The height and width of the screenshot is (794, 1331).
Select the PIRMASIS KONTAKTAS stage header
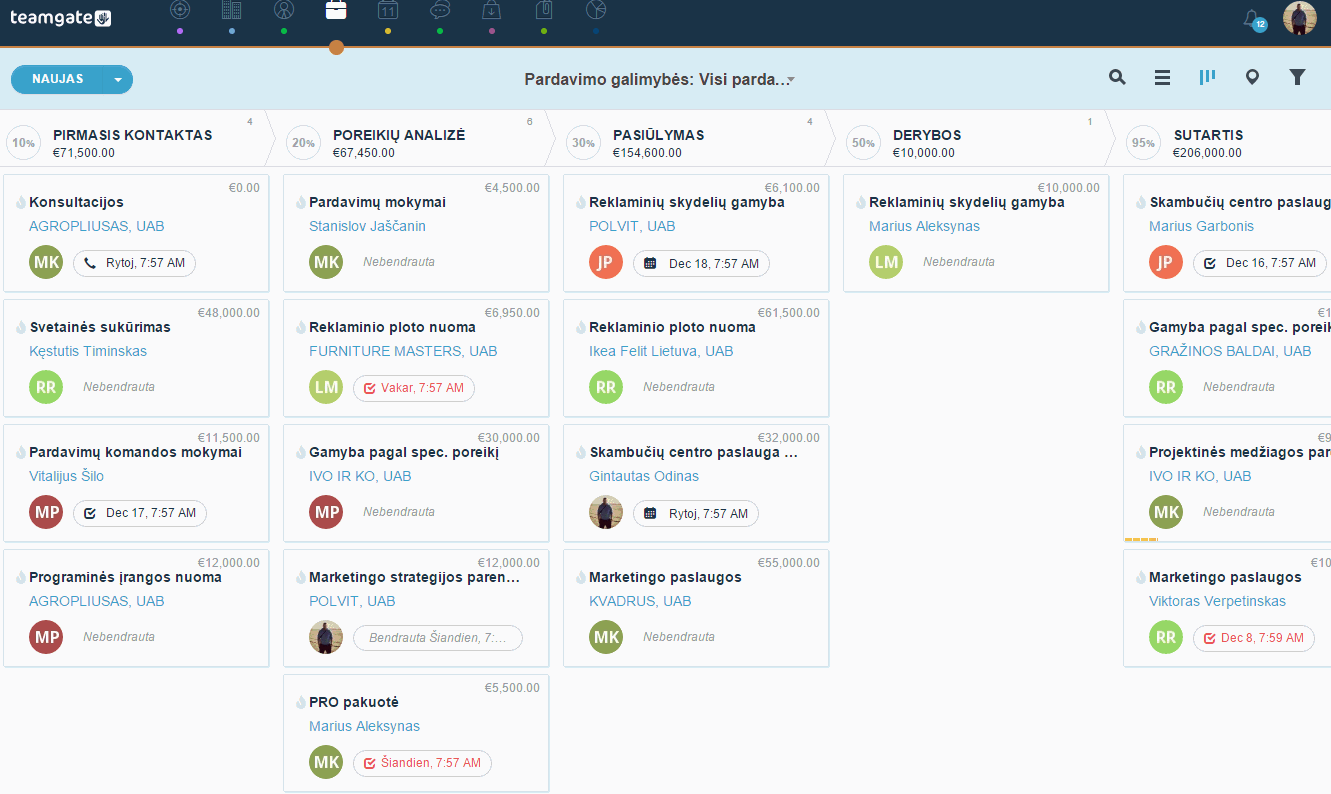click(x=132, y=135)
